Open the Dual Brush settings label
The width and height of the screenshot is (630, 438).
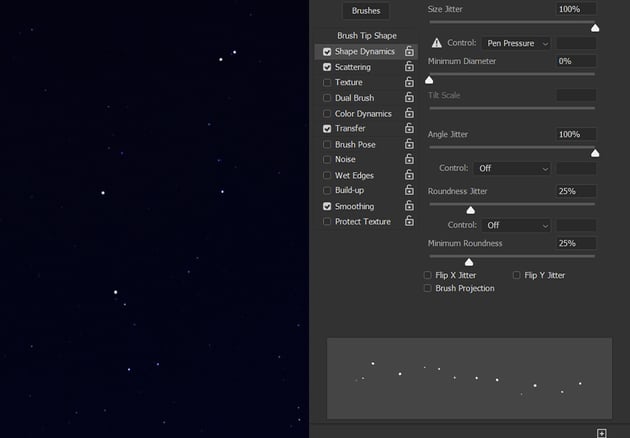click(x=354, y=98)
